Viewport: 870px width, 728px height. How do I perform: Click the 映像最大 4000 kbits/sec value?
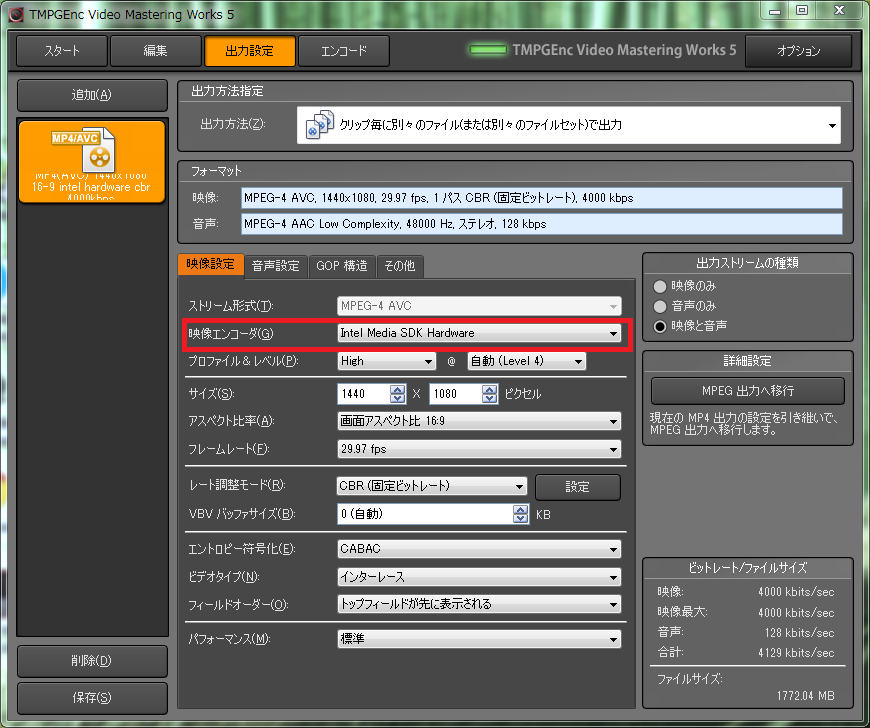(796, 613)
